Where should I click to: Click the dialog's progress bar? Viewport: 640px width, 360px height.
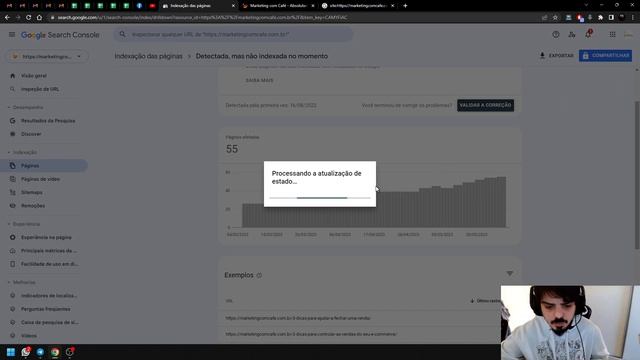tap(320, 198)
